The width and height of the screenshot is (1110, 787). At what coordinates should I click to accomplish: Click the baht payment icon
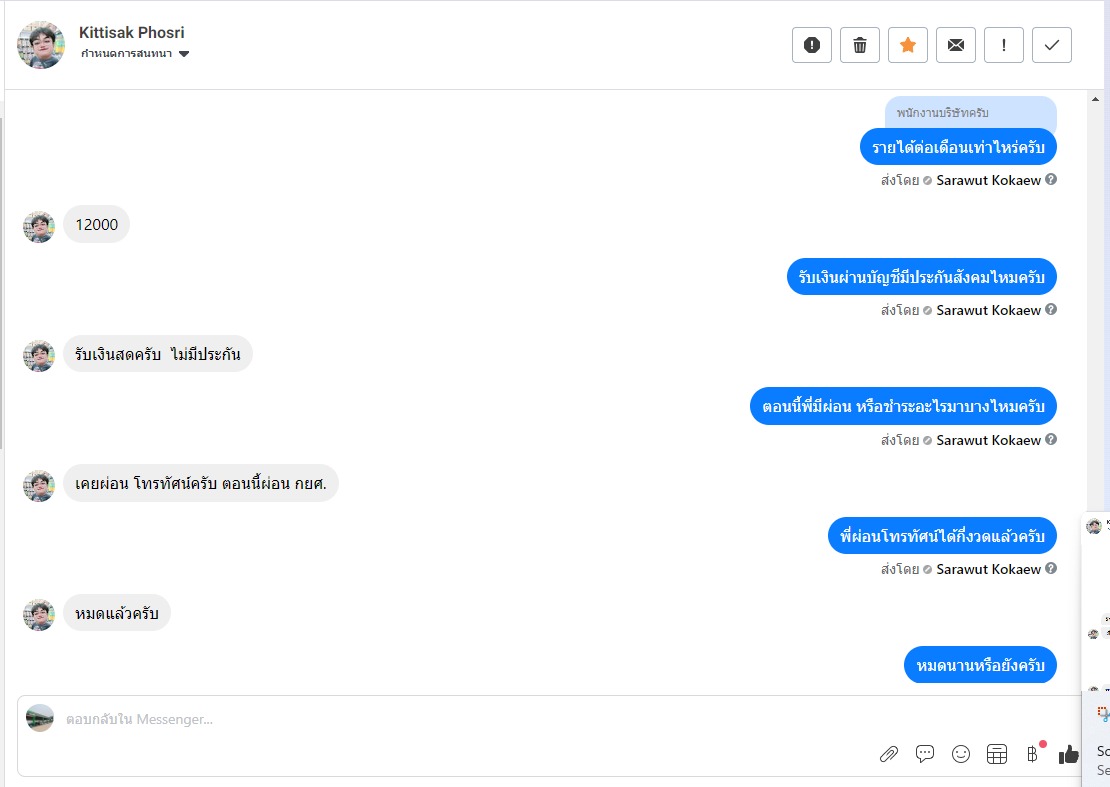(x=1033, y=754)
